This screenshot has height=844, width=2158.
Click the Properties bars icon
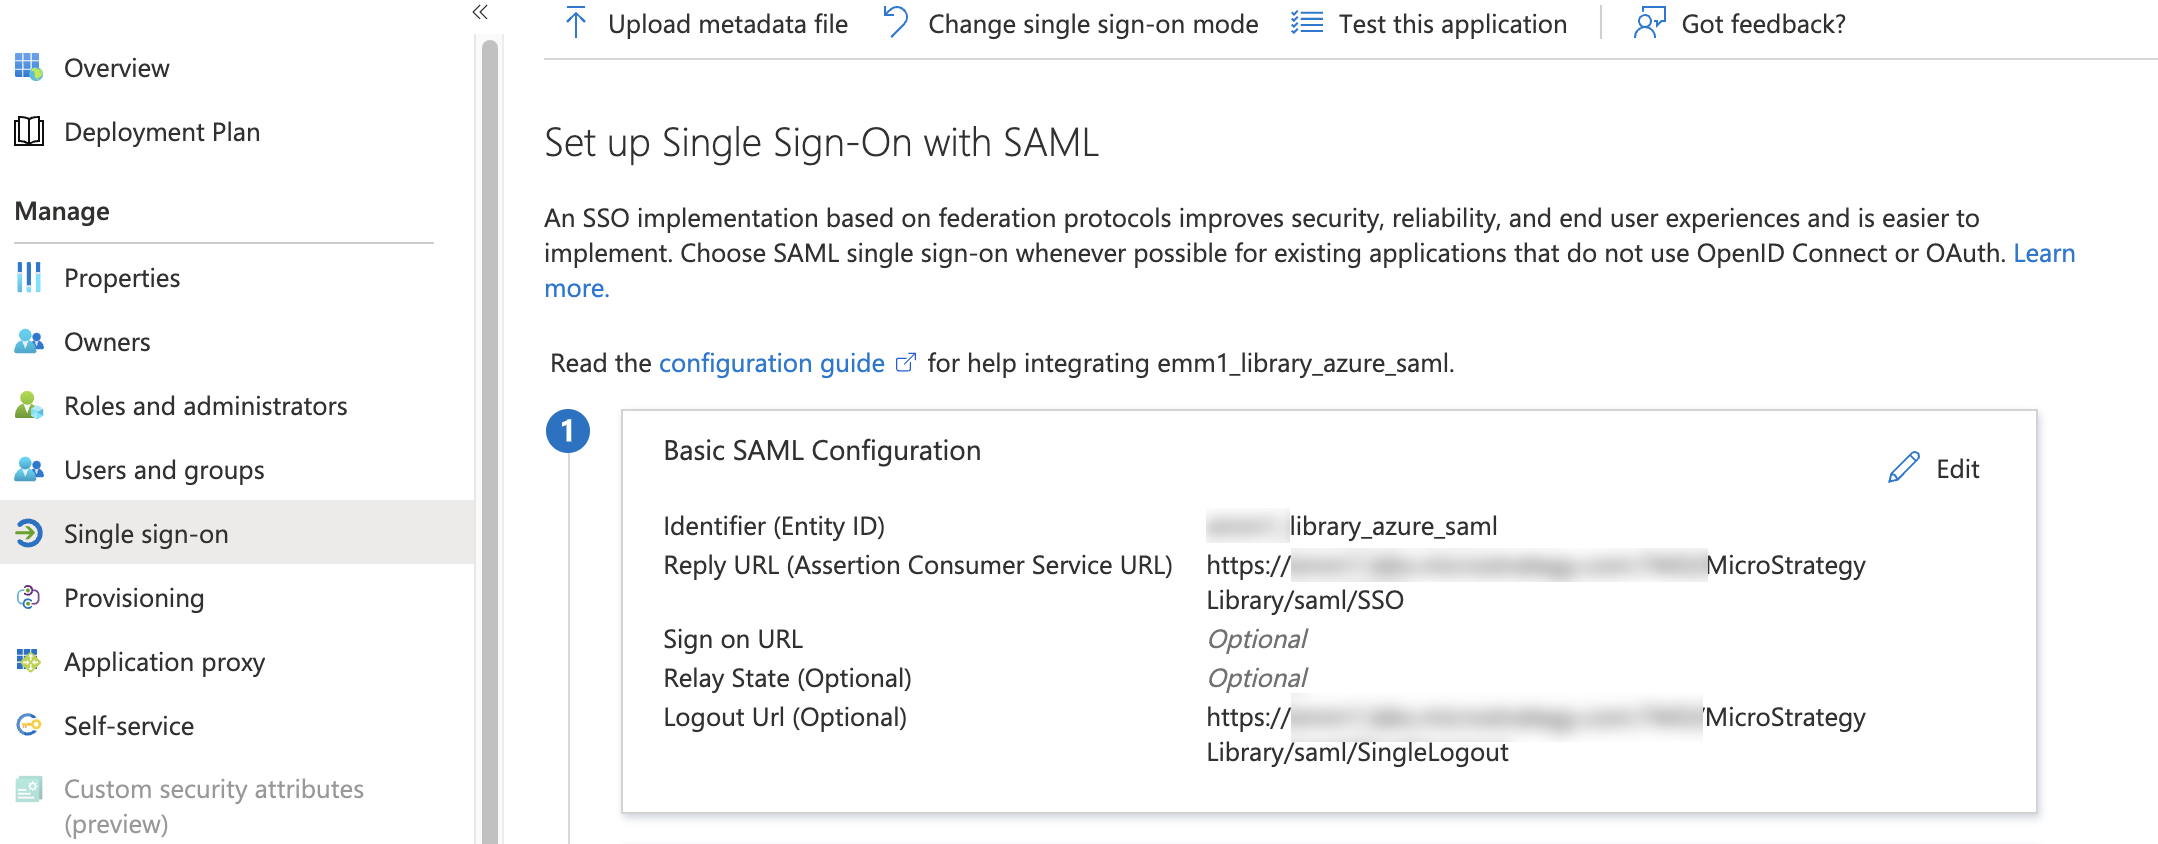point(29,277)
